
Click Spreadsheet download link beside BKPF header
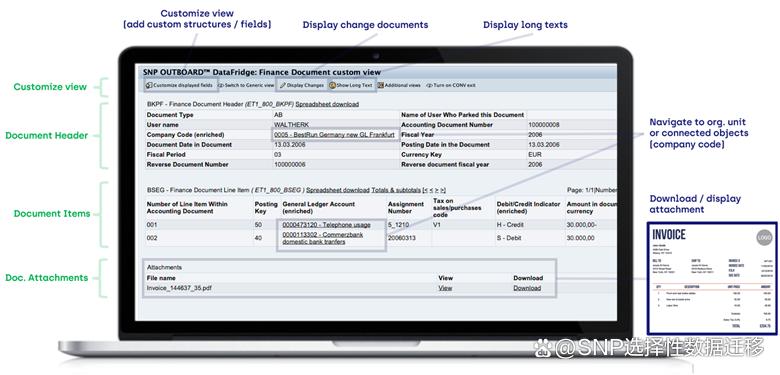point(327,104)
